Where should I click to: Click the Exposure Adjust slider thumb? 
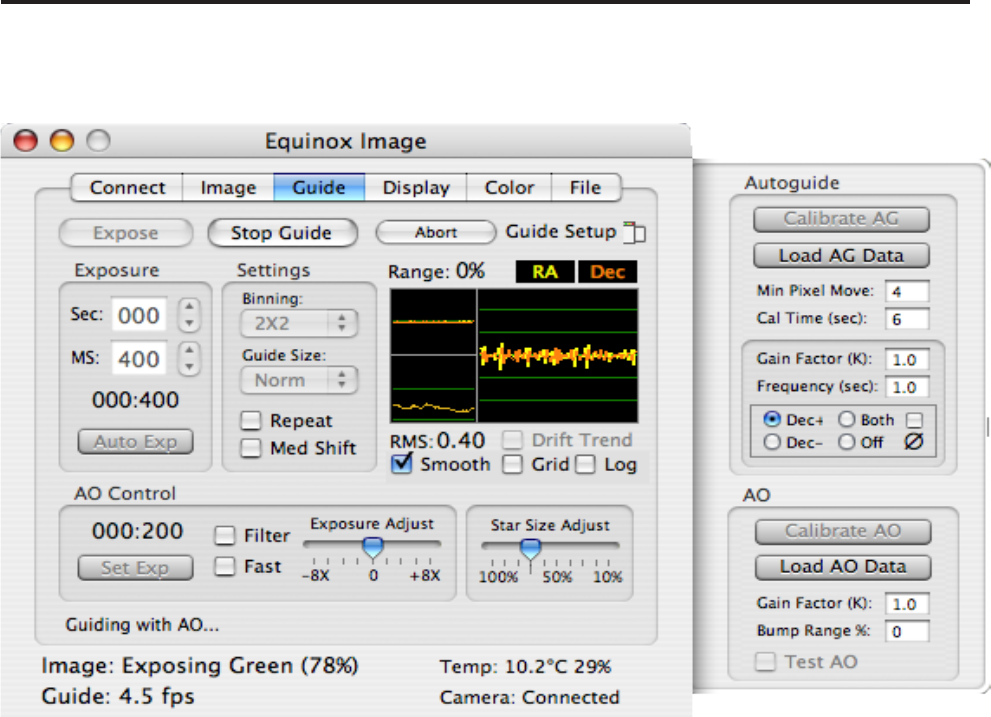(373, 548)
